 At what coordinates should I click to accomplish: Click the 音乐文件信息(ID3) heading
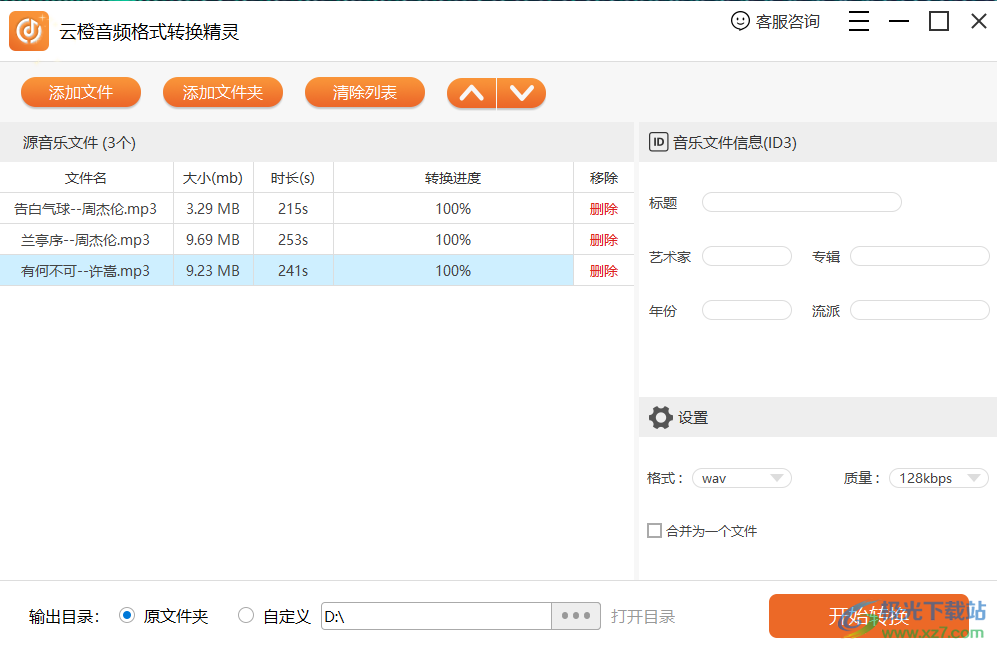click(734, 142)
